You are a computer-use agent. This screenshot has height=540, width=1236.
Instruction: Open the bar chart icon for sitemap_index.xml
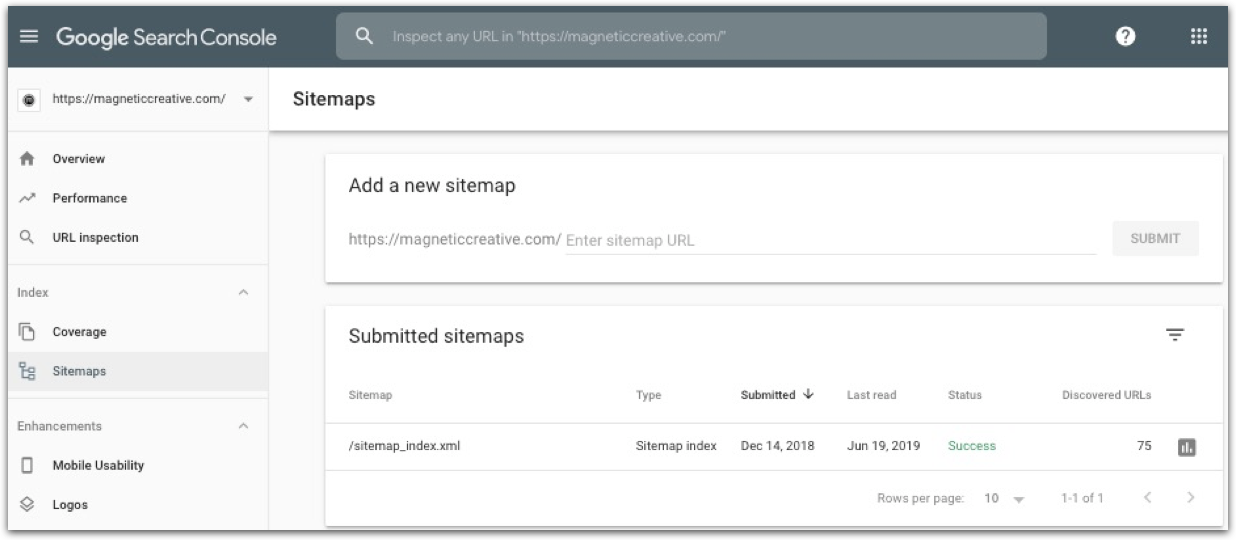(x=1187, y=447)
